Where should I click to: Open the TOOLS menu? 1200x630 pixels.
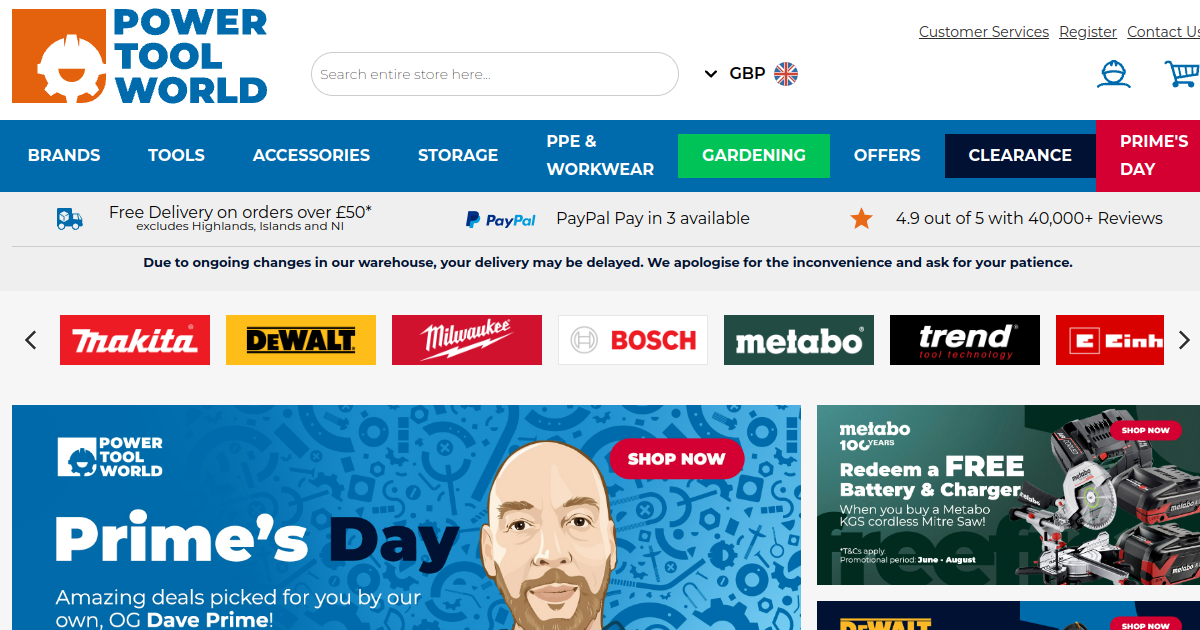click(176, 155)
